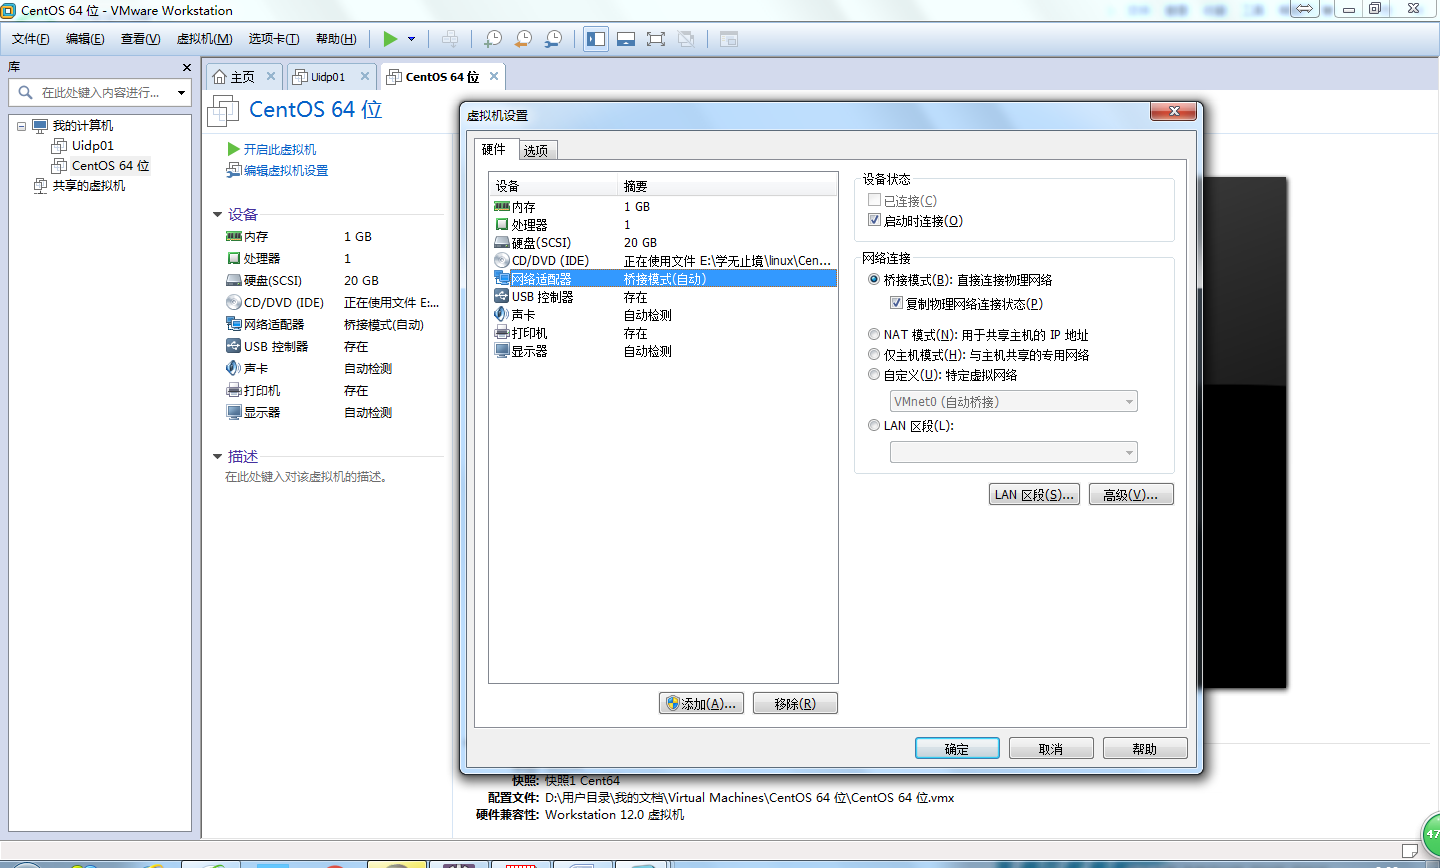The height and width of the screenshot is (868, 1440).
Task: Click the 编辑虚拟机设置 link
Action: click(x=278, y=170)
